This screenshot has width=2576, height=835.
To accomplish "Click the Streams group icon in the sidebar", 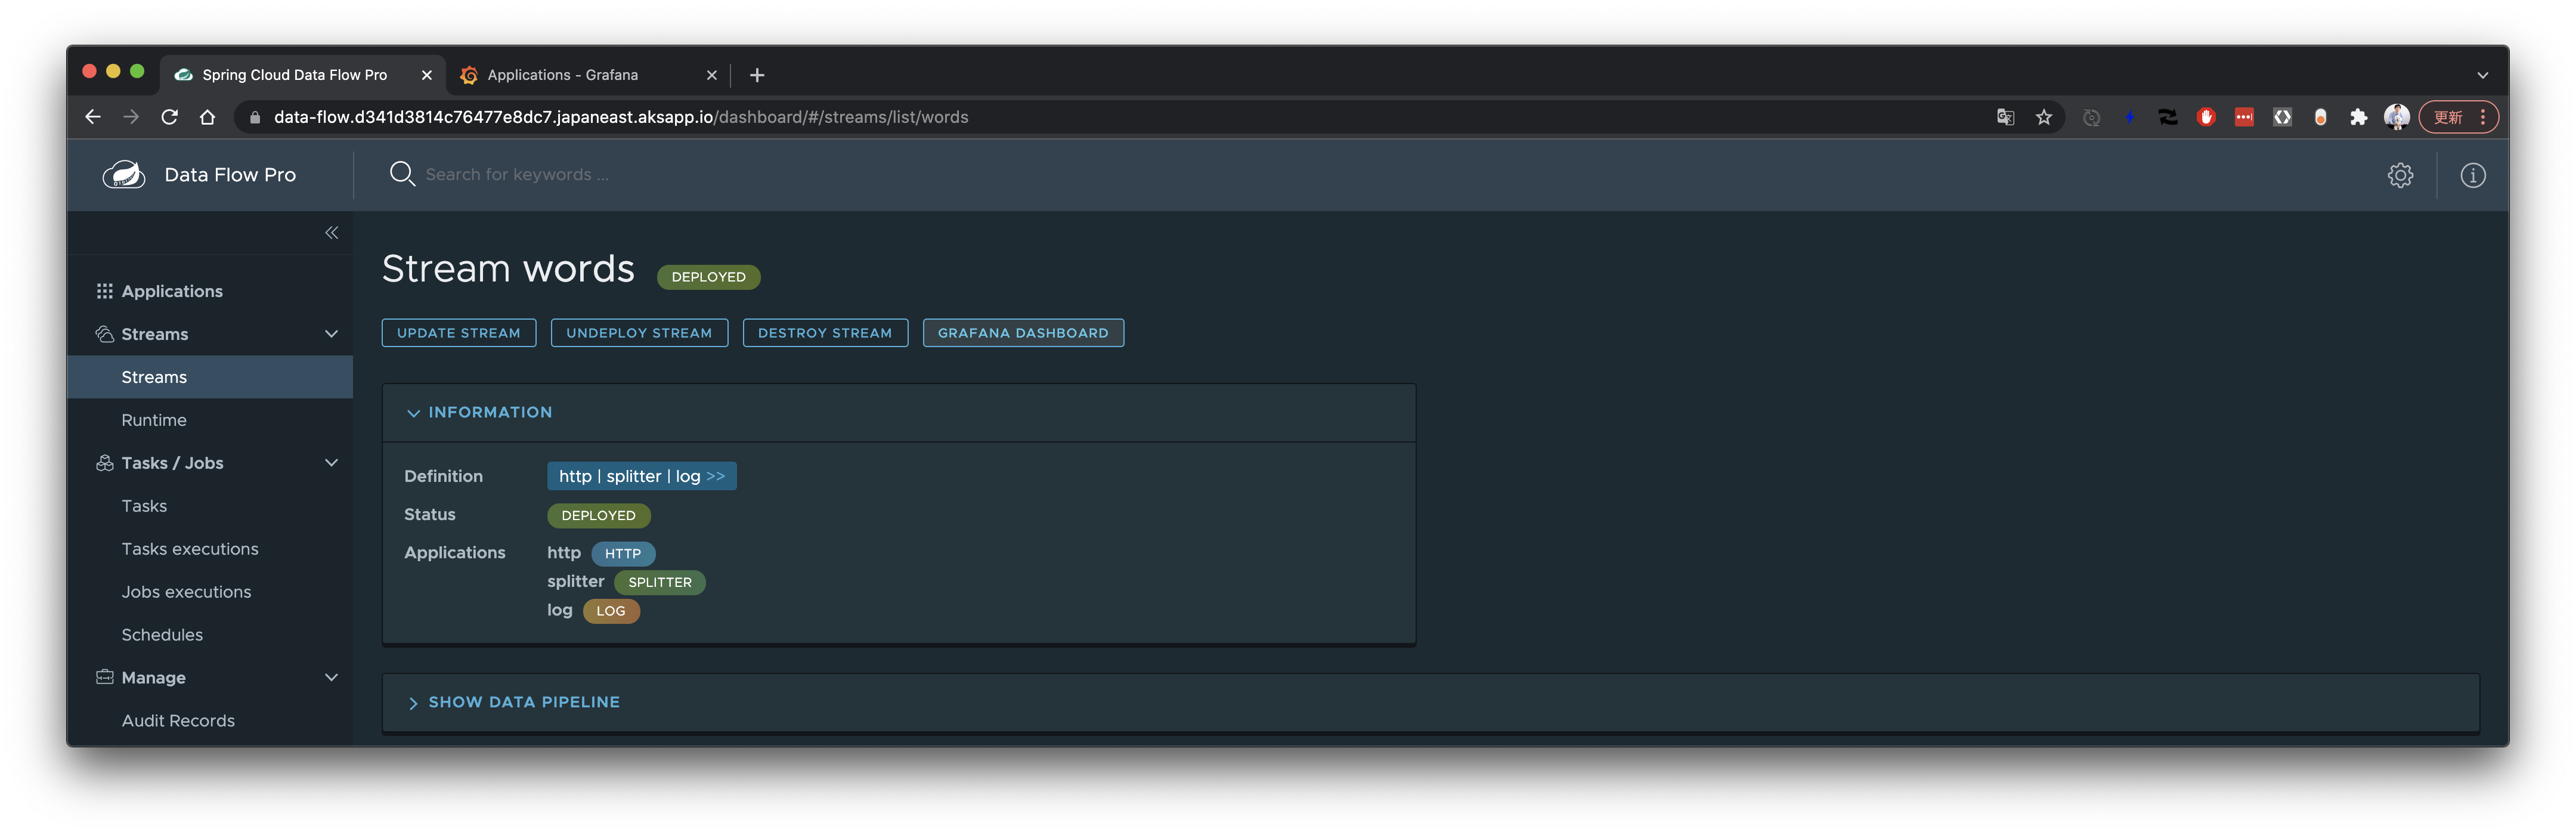I will [x=104, y=334].
